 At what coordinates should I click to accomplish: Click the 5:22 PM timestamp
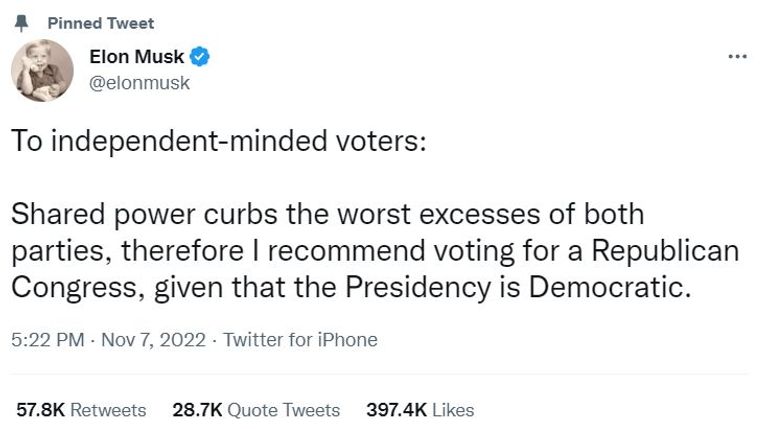pyautogui.click(x=48, y=340)
